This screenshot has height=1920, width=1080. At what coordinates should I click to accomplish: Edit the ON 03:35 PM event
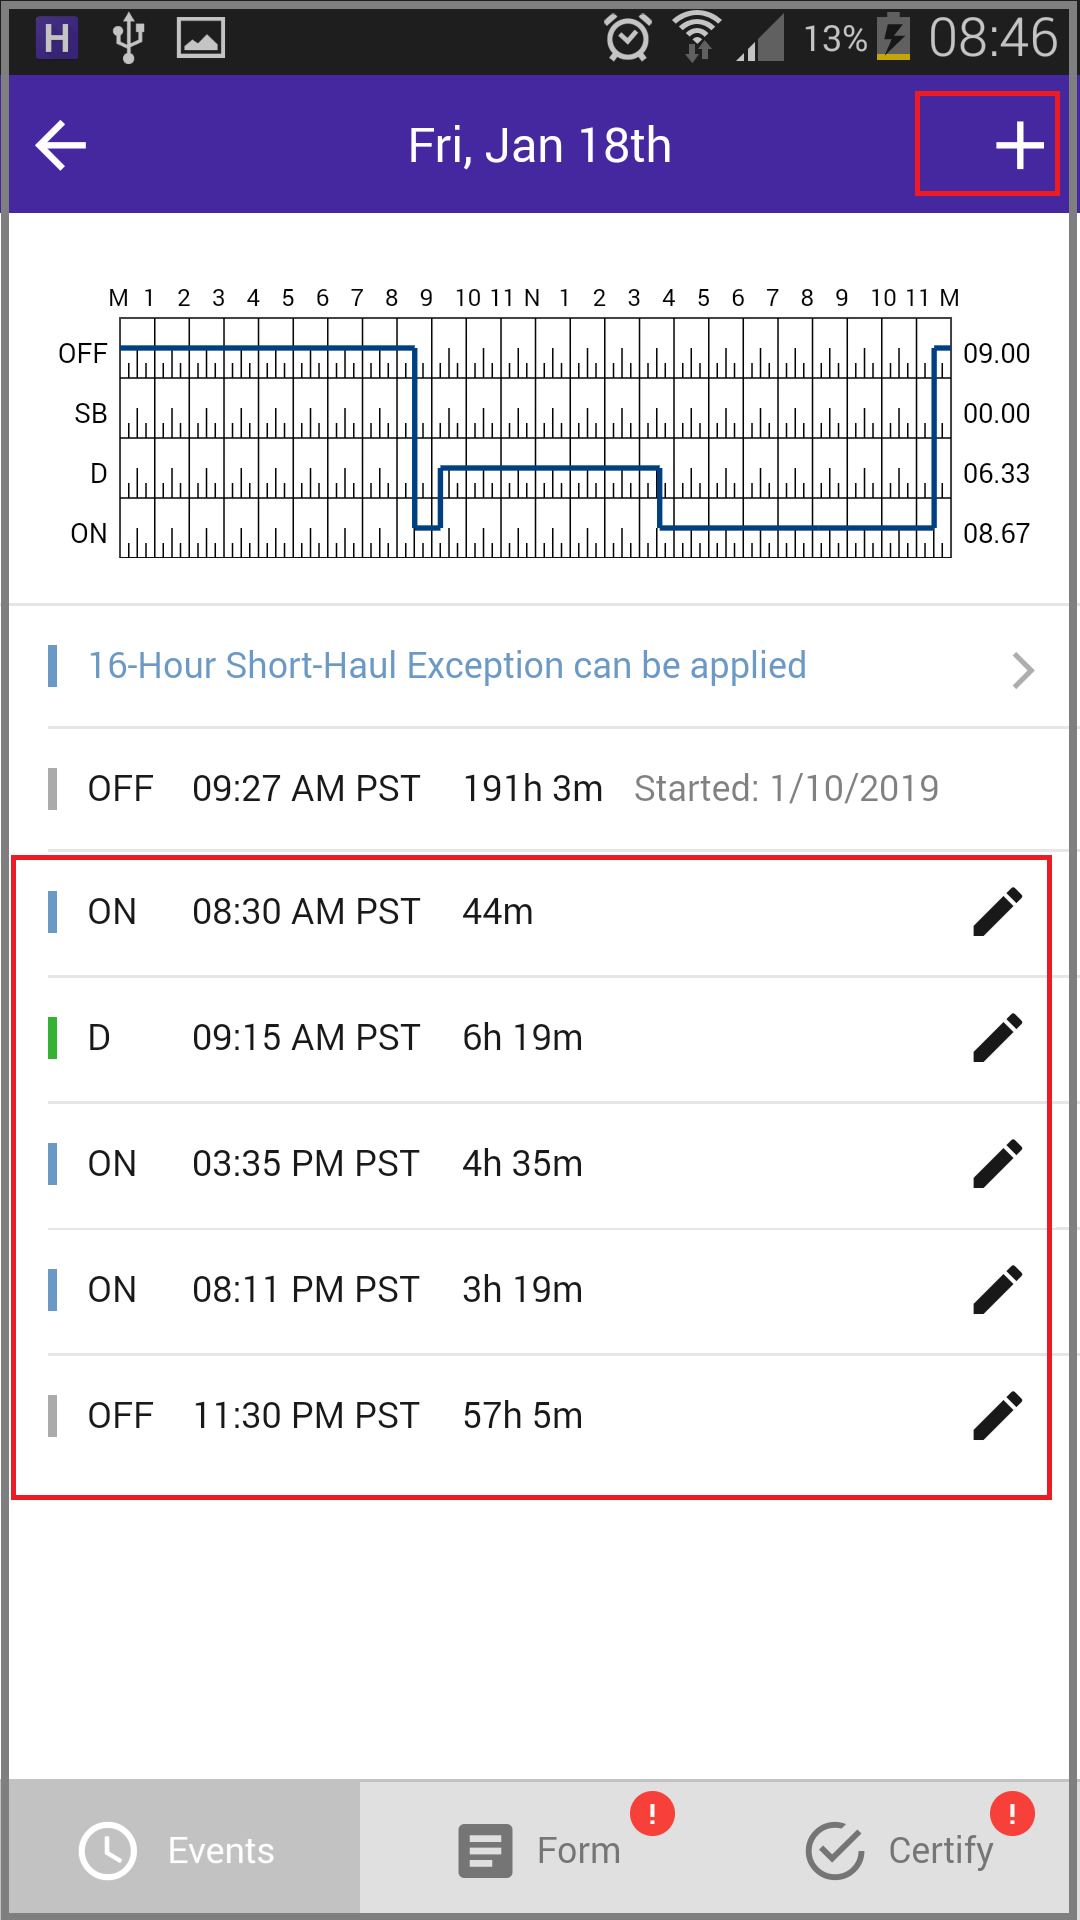[x=997, y=1164]
